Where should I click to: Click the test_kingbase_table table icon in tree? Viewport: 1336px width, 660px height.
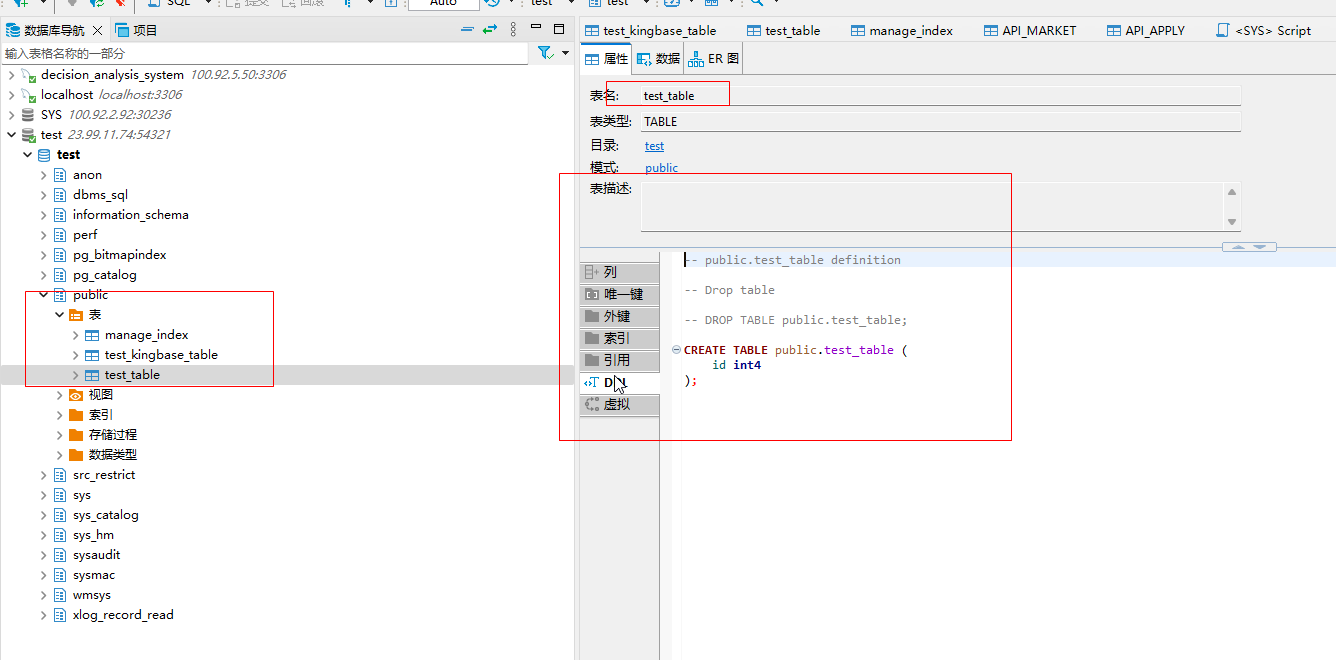pyautogui.click(x=92, y=355)
